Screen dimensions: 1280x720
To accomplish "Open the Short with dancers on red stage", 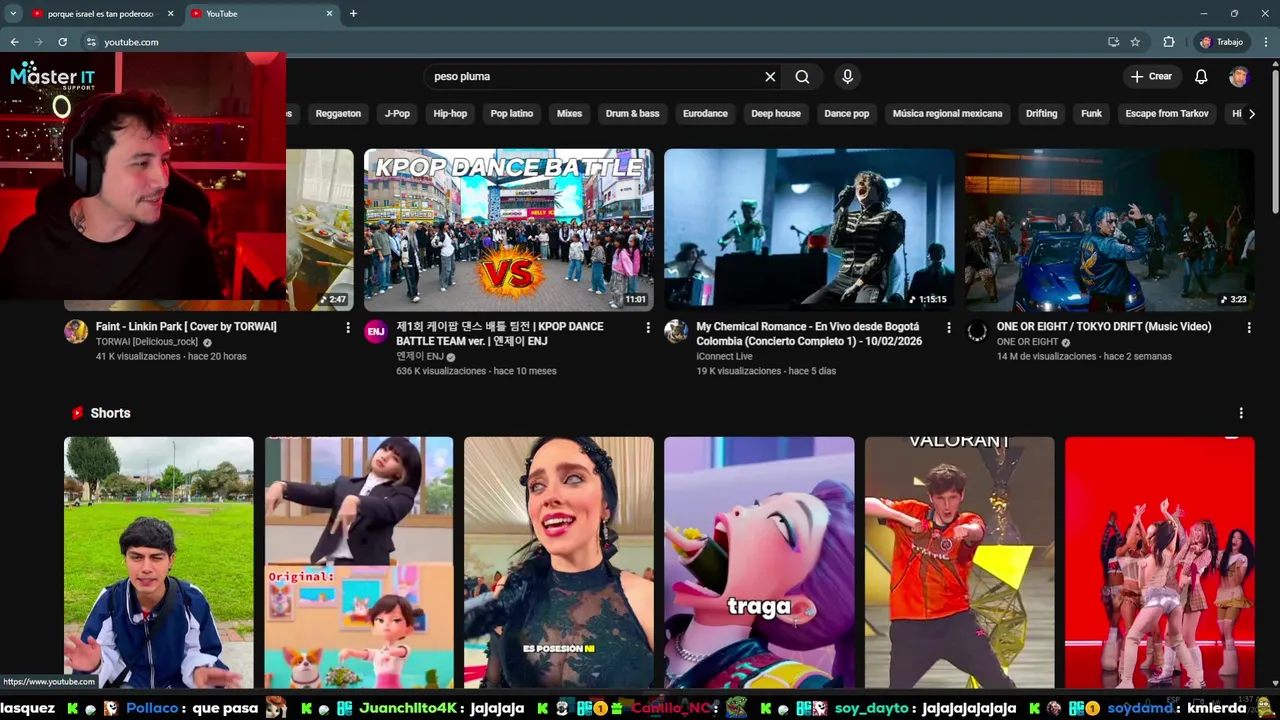I will [x=1159, y=562].
